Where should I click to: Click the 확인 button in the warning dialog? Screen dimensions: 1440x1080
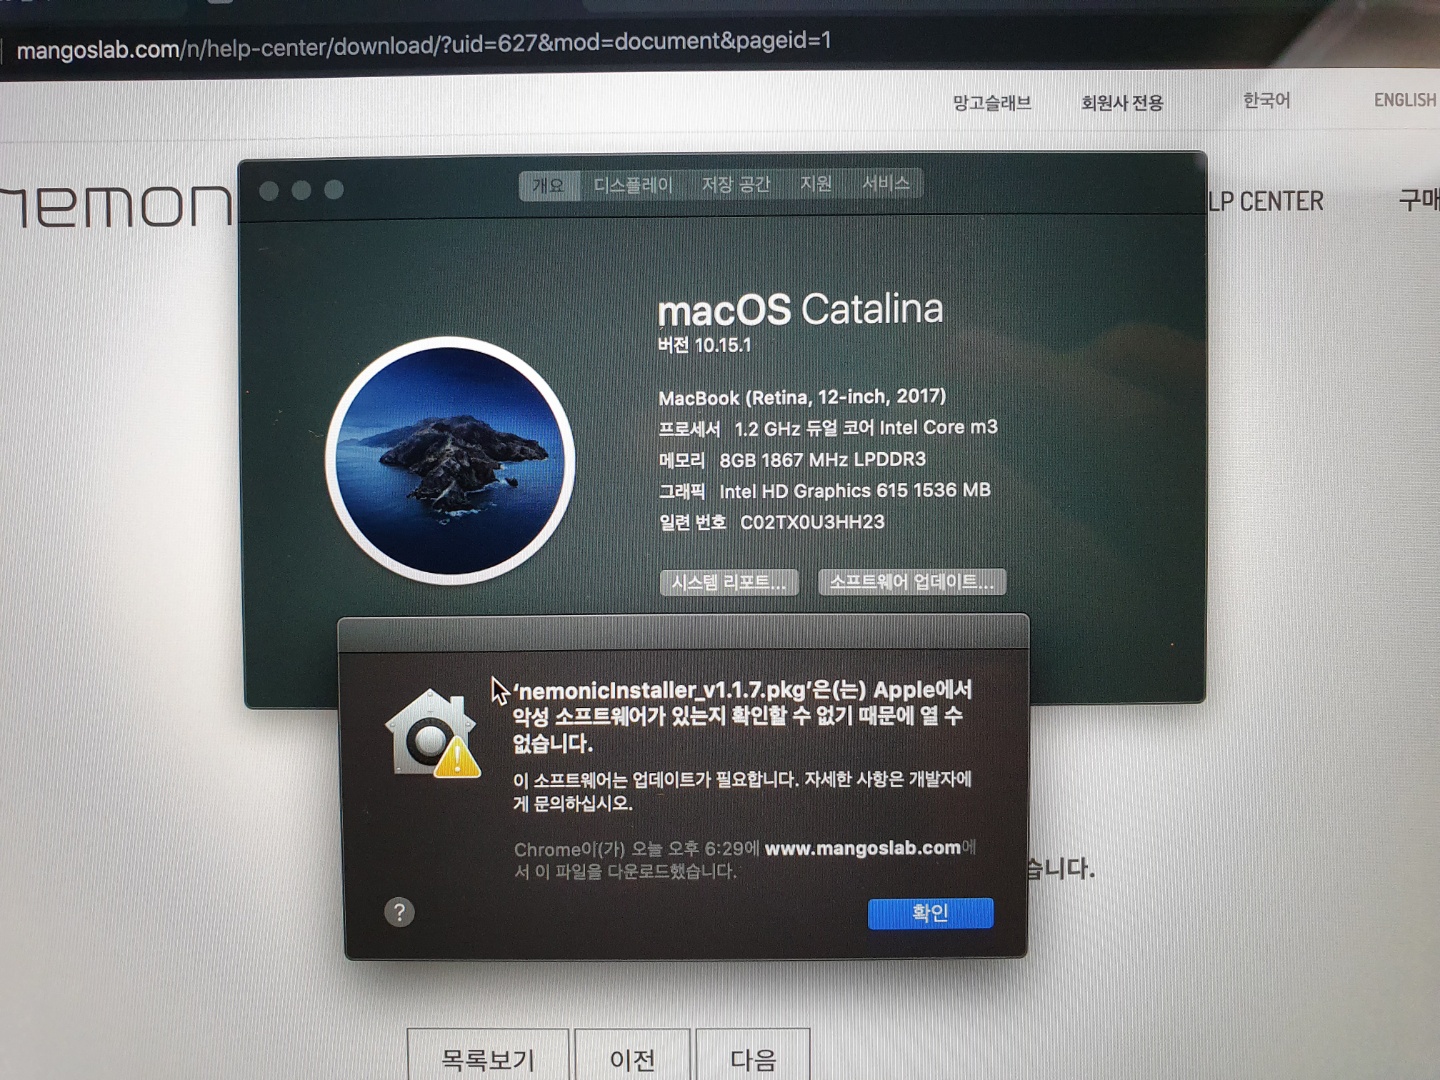(930, 913)
